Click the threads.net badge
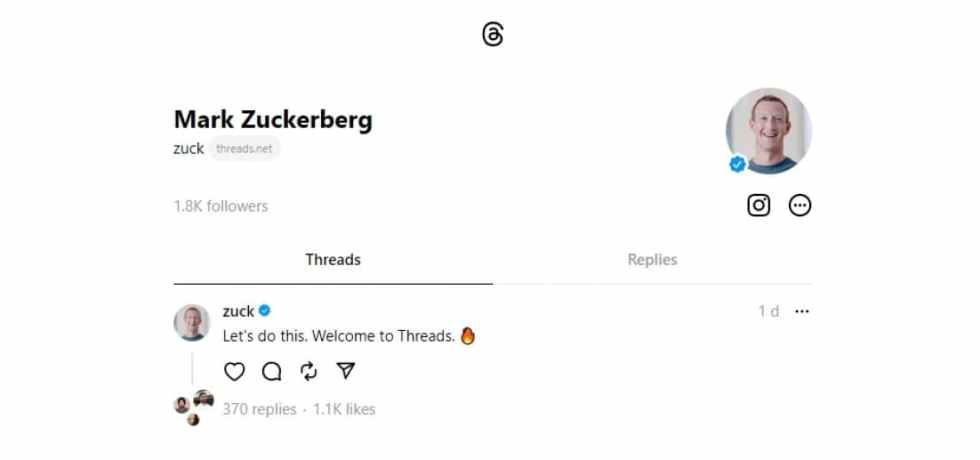Image resolution: width=980 pixels, height=460 pixels. pos(244,149)
